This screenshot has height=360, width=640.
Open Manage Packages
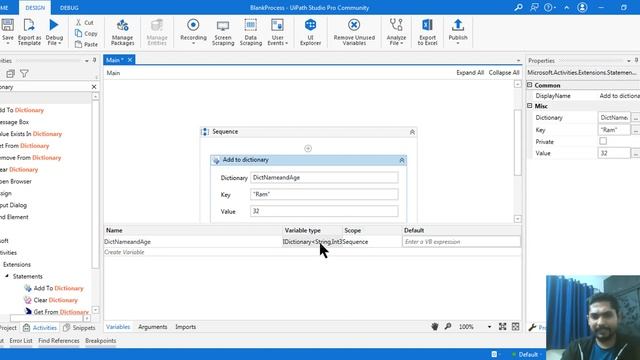coord(122,32)
